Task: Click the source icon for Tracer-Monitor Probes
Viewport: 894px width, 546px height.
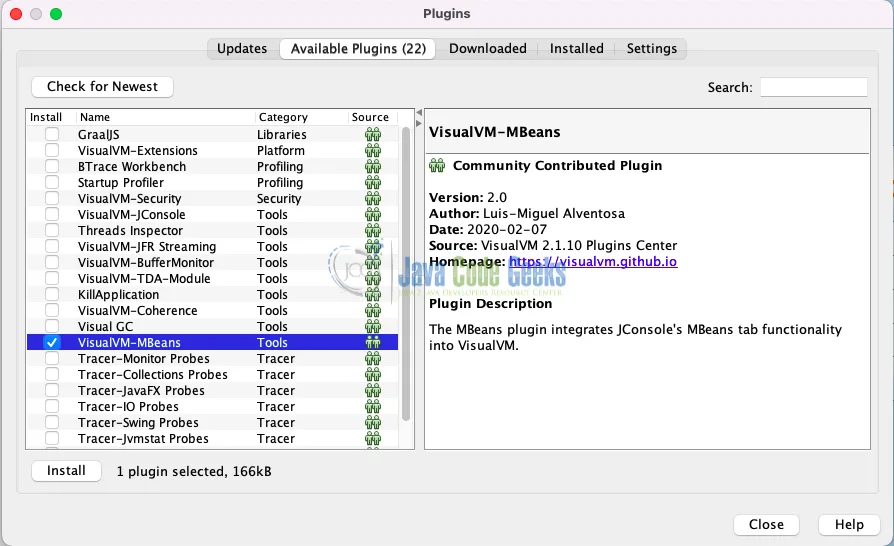Action: click(x=373, y=358)
